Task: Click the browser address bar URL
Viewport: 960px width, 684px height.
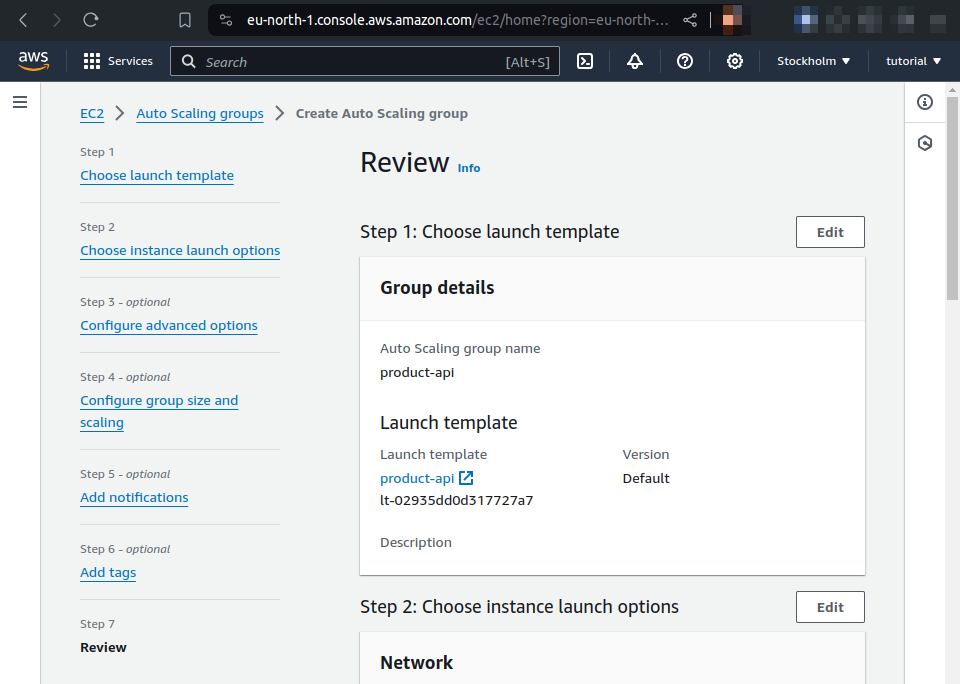Action: pos(457,20)
